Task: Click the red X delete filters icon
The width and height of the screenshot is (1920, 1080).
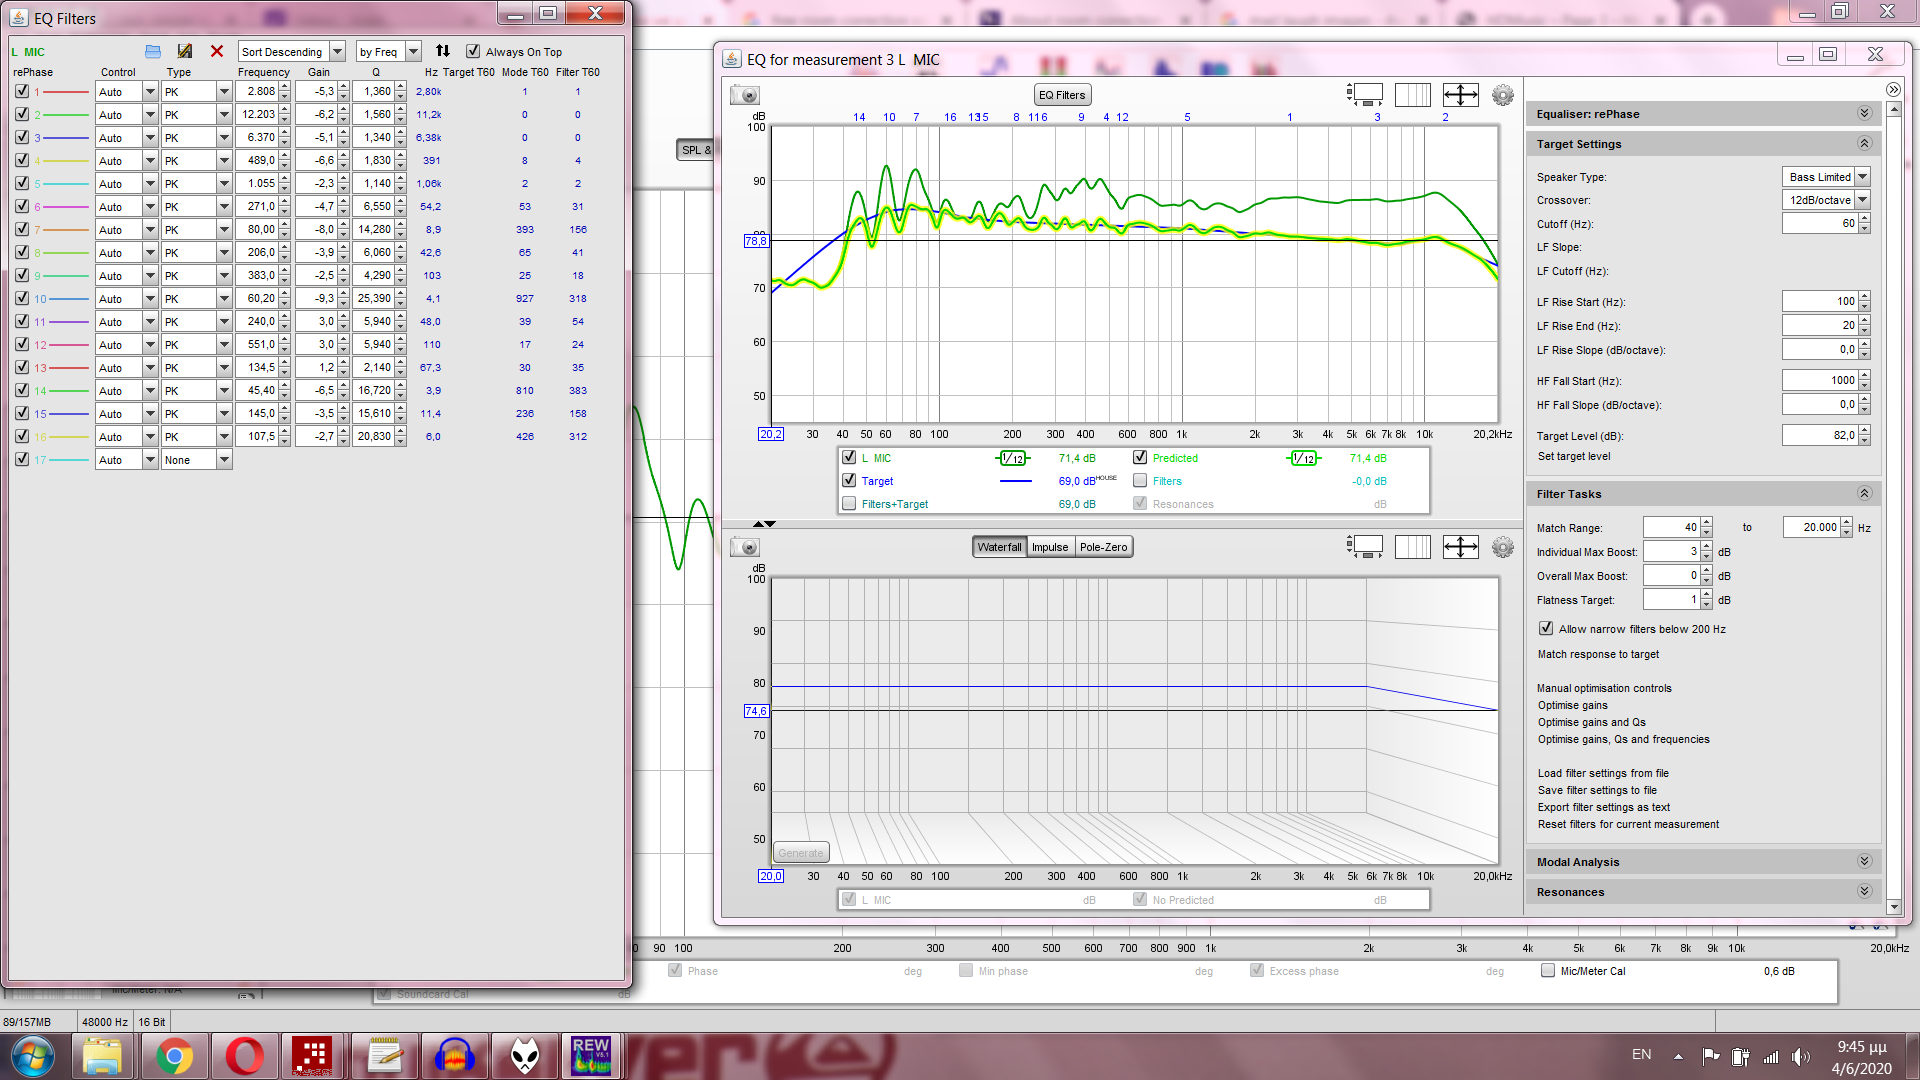Action: click(217, 51)
